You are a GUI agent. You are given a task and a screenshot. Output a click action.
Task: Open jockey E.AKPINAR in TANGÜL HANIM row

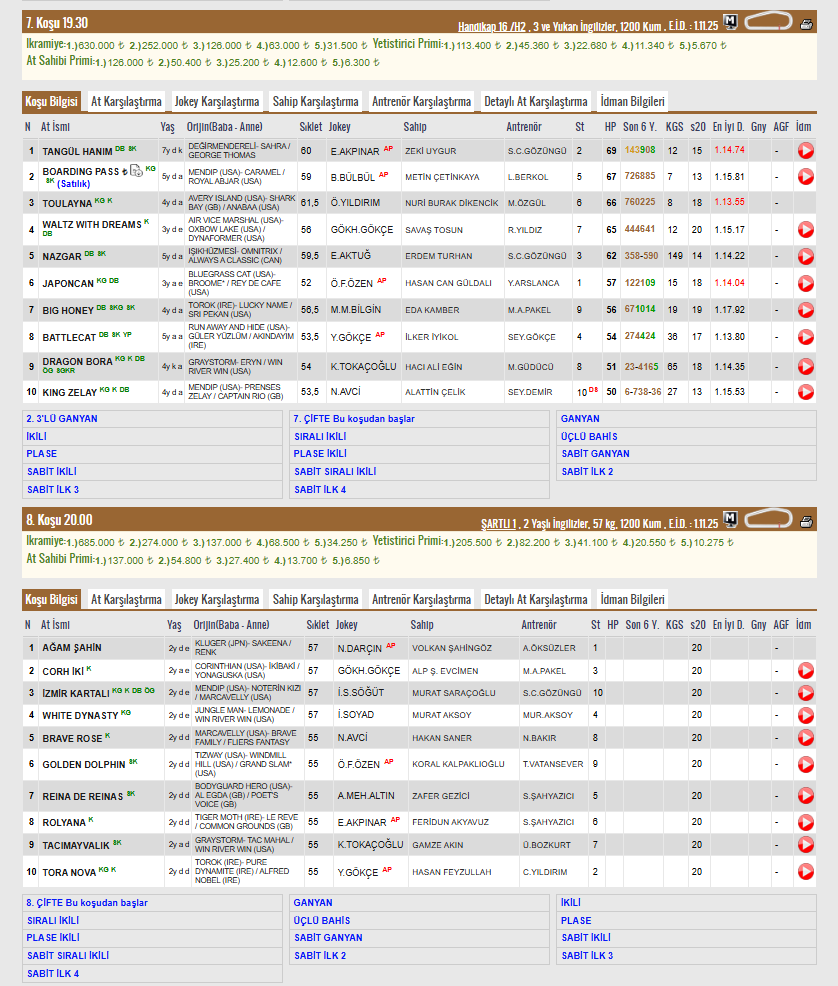(355, 152)
